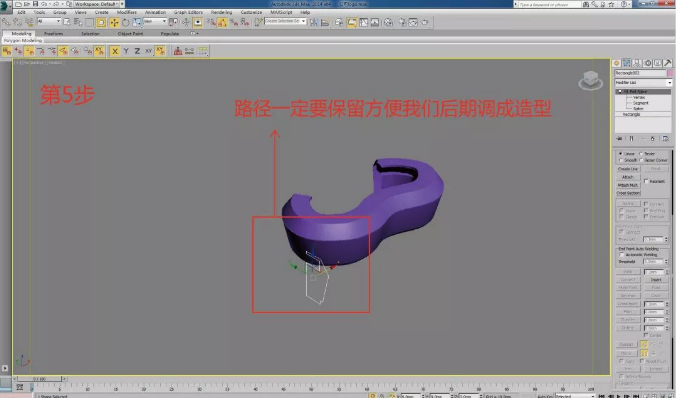The width and height of the screenshot is (676, 398).
Task: Select the Move tool in main toolbar
Action: tap(114, 22)
